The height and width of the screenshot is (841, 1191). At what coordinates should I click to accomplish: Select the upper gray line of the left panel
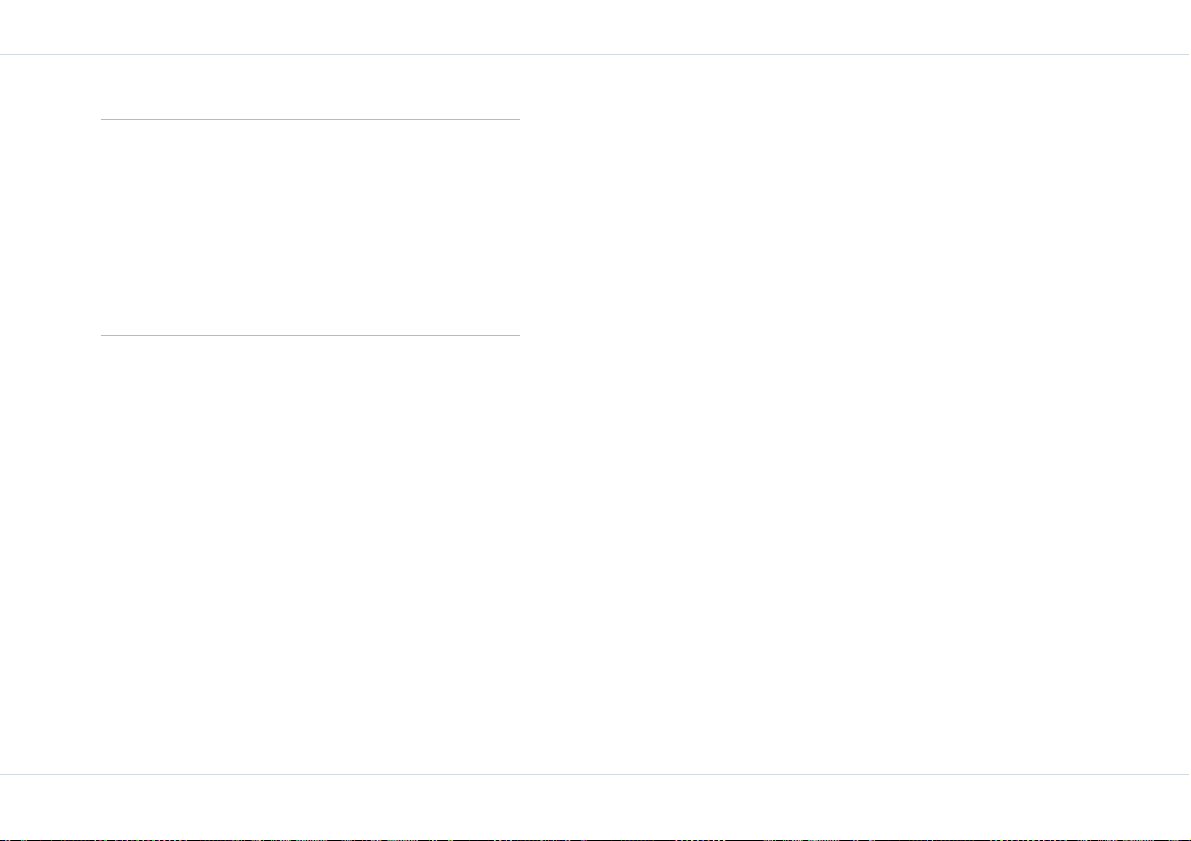[310, 119]
